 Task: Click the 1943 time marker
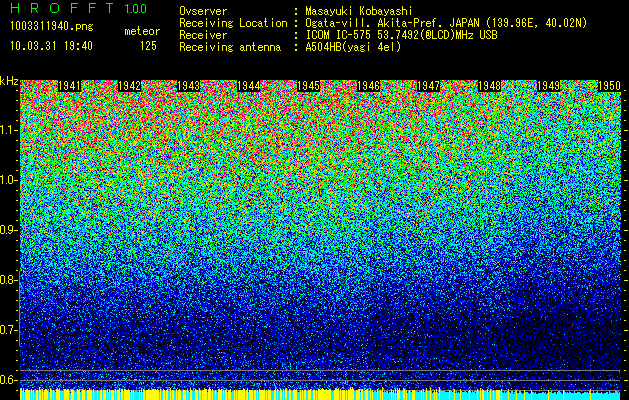coord(189,86)
